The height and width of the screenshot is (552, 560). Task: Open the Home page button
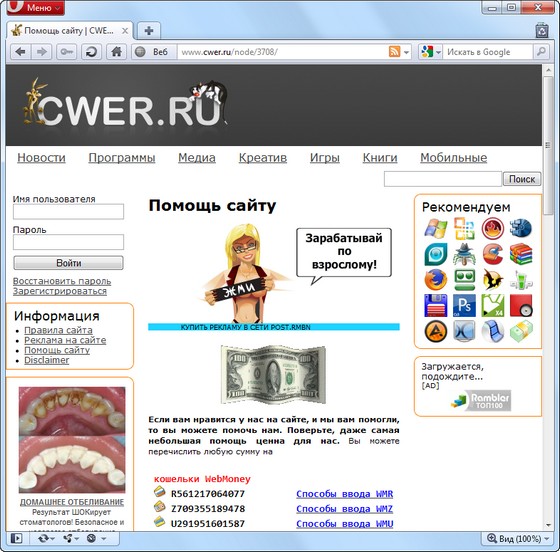click(x=116, y=52)
